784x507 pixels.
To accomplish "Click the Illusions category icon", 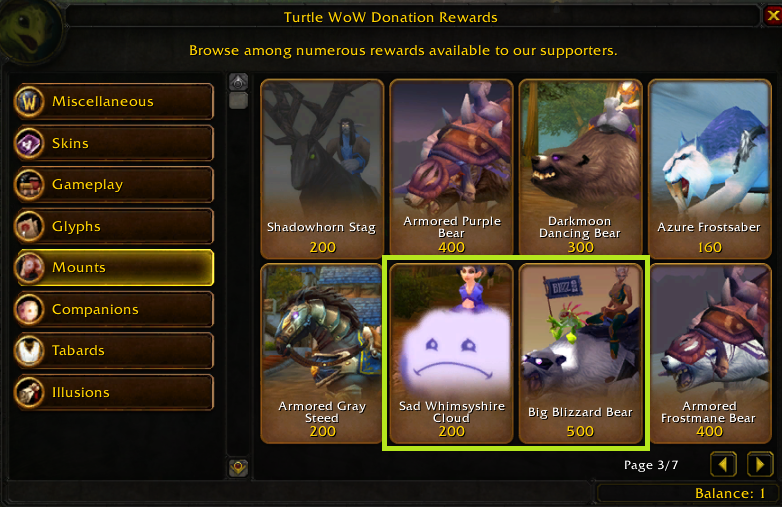I will tap(29, 392).
